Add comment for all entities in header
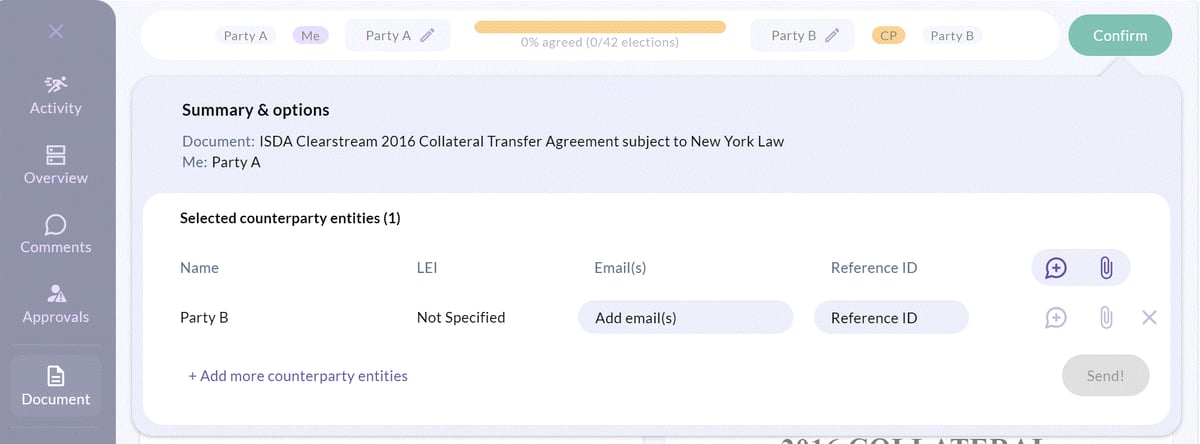The width and height of the screenshot is (1200, 444). (x=1056, y=268)
